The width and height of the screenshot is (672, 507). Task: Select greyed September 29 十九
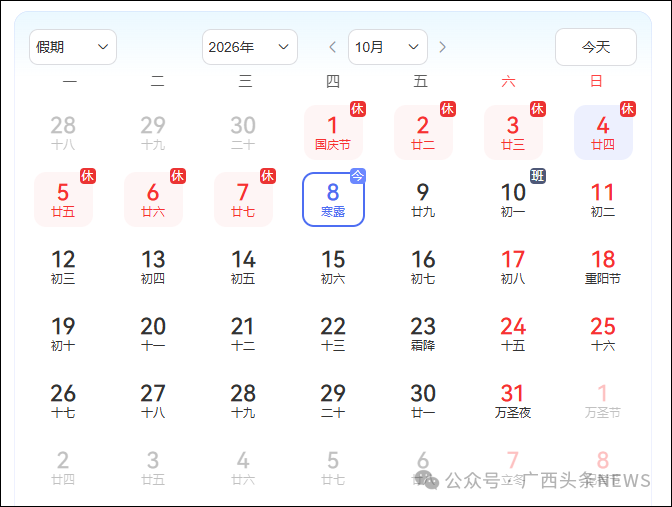click(153, 132)
